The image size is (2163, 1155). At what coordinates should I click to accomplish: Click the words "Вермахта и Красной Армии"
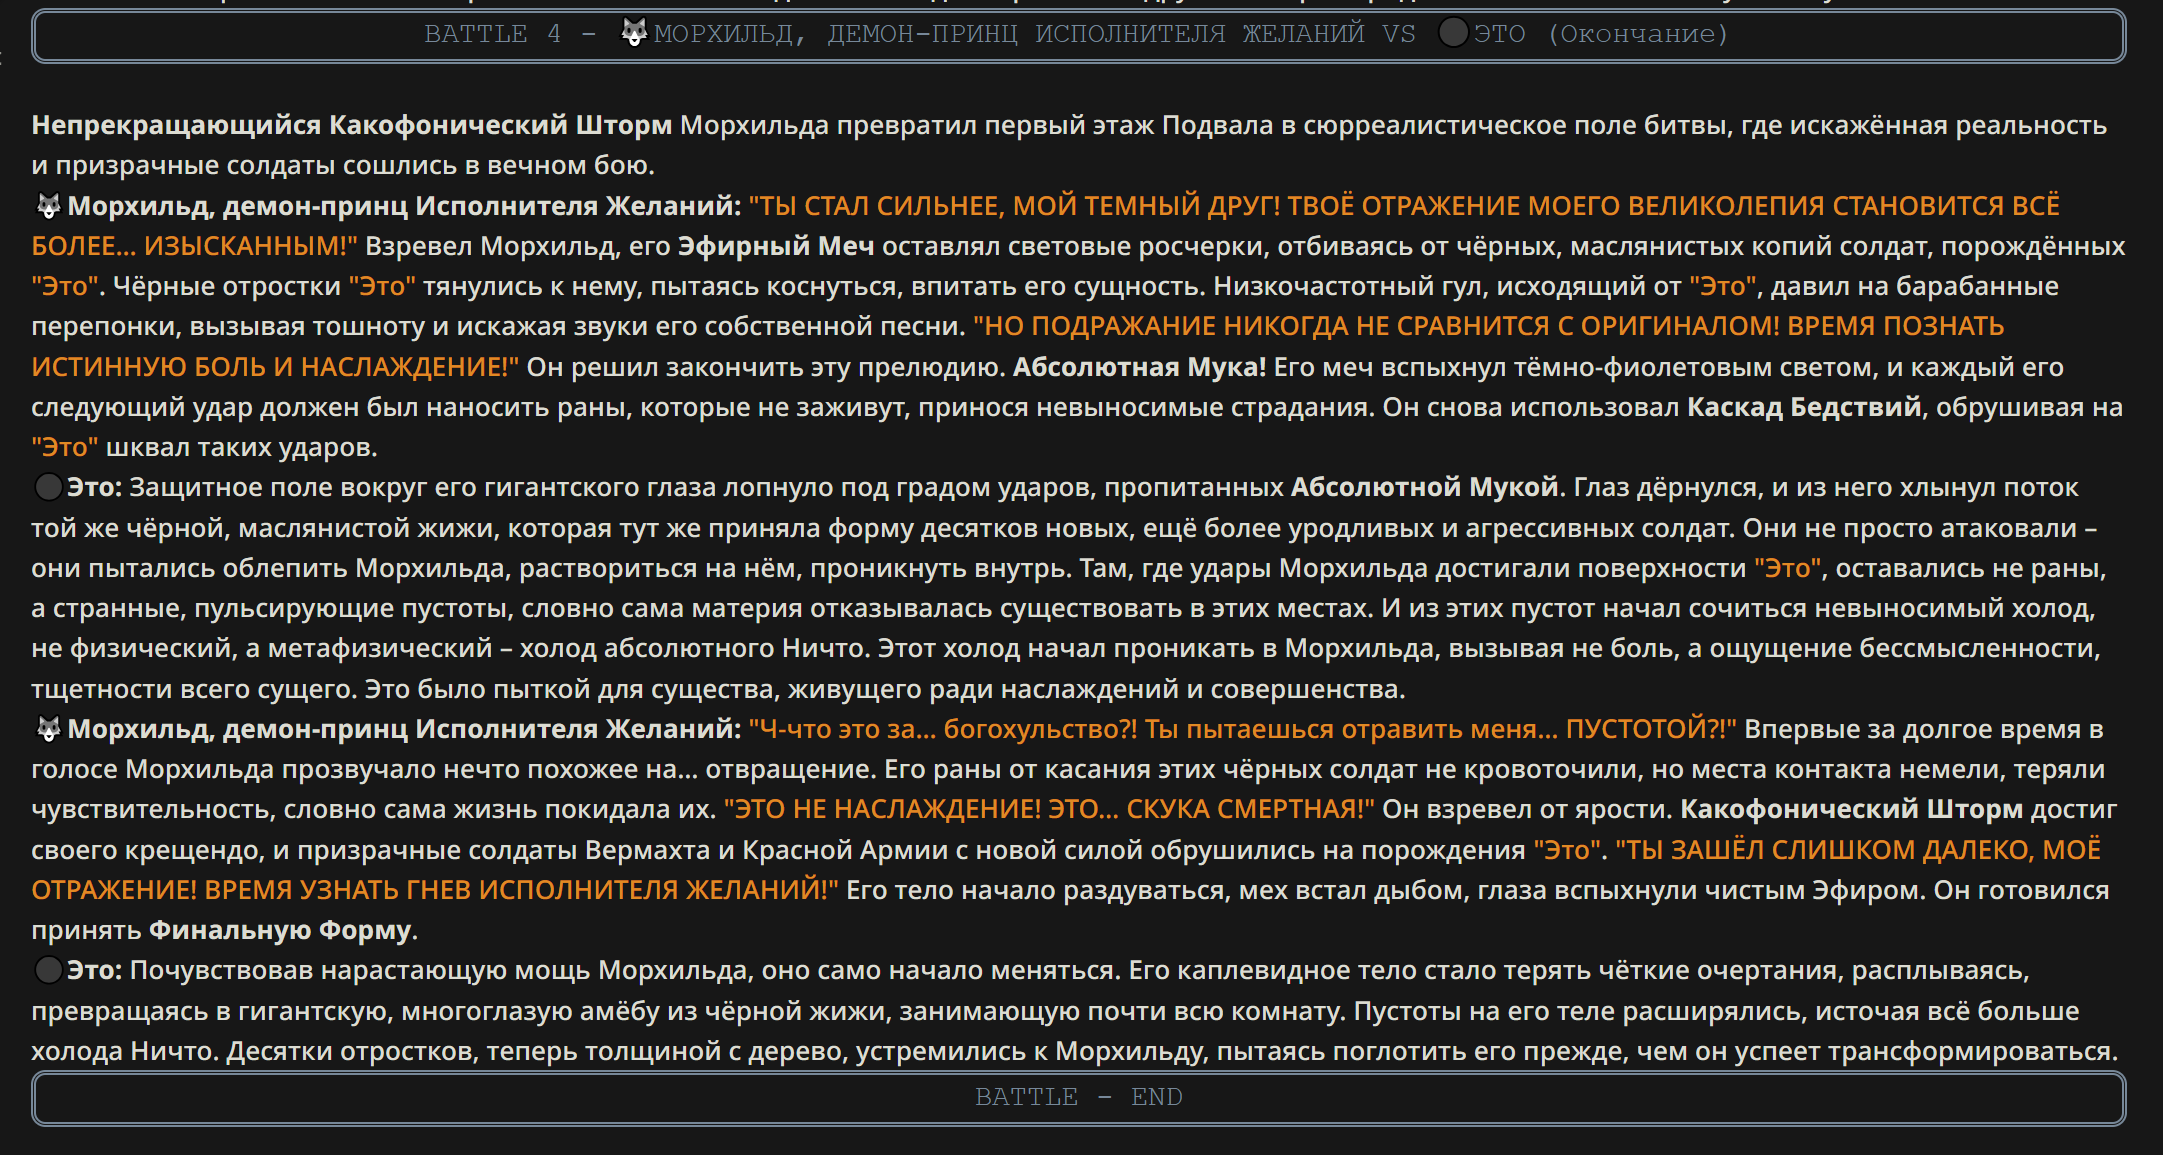(x=766, y=850)
